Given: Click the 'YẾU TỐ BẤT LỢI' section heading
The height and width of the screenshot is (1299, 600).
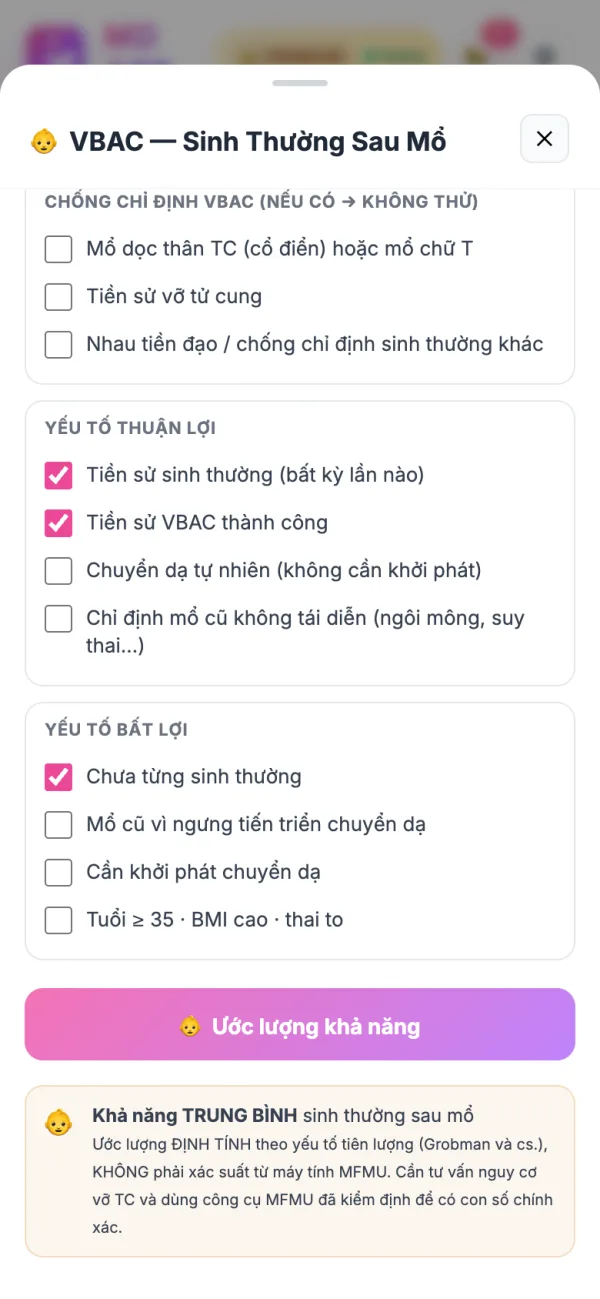Looking at the screenshot, I should pos(116,730).
